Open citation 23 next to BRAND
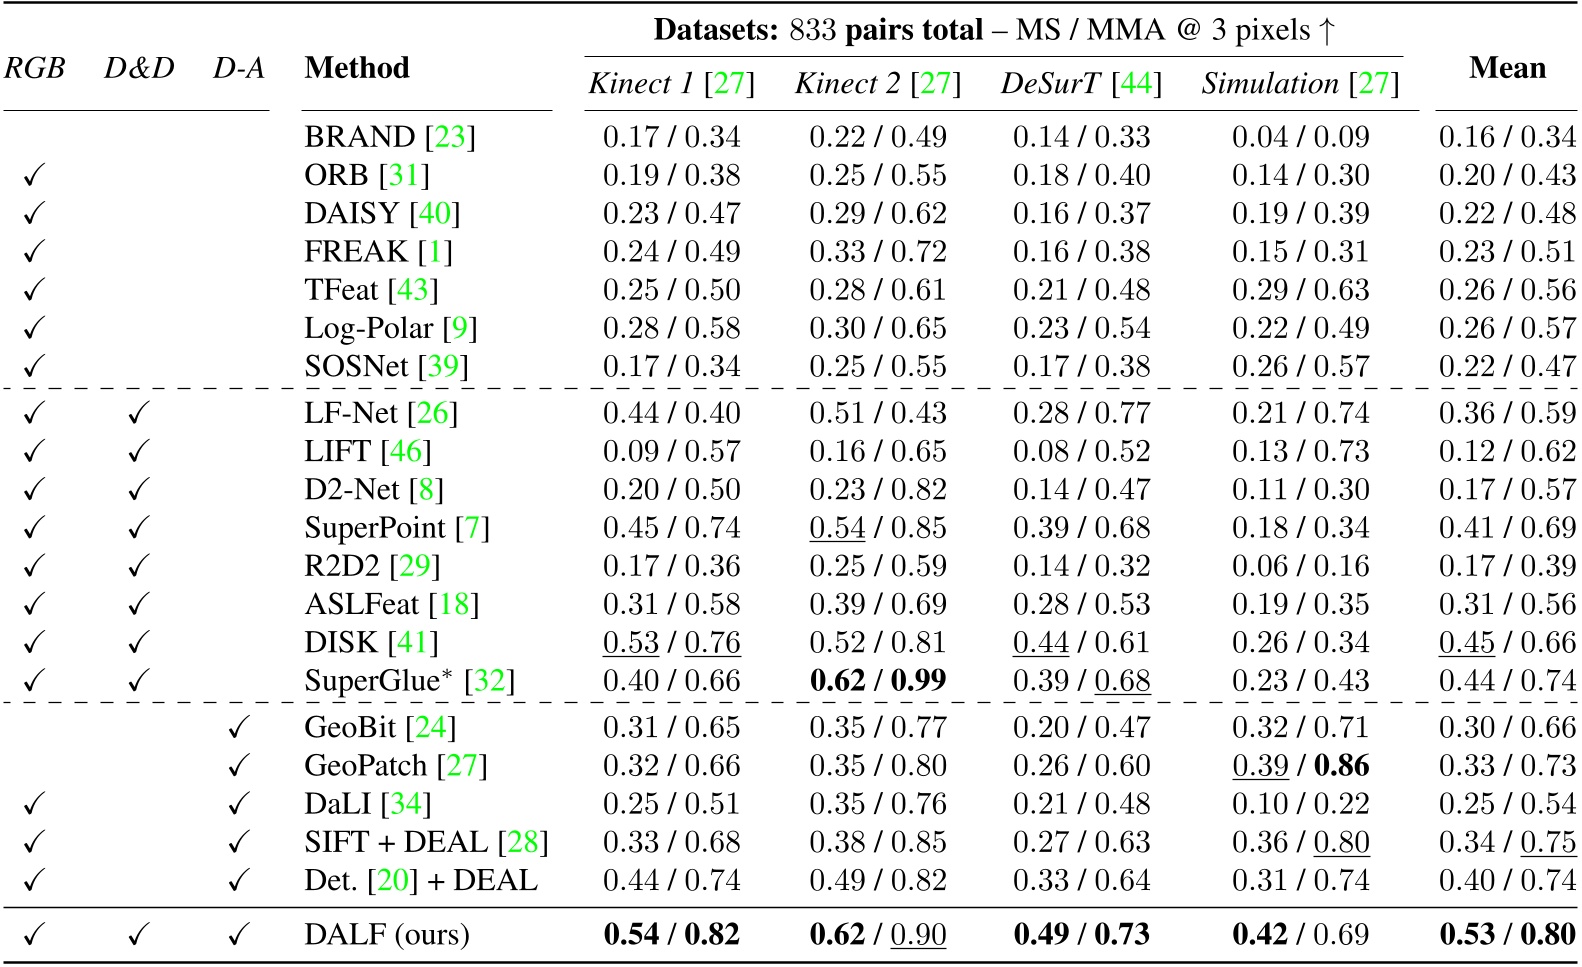This screenshot has height=967, width=1582. tap(450, 137)
